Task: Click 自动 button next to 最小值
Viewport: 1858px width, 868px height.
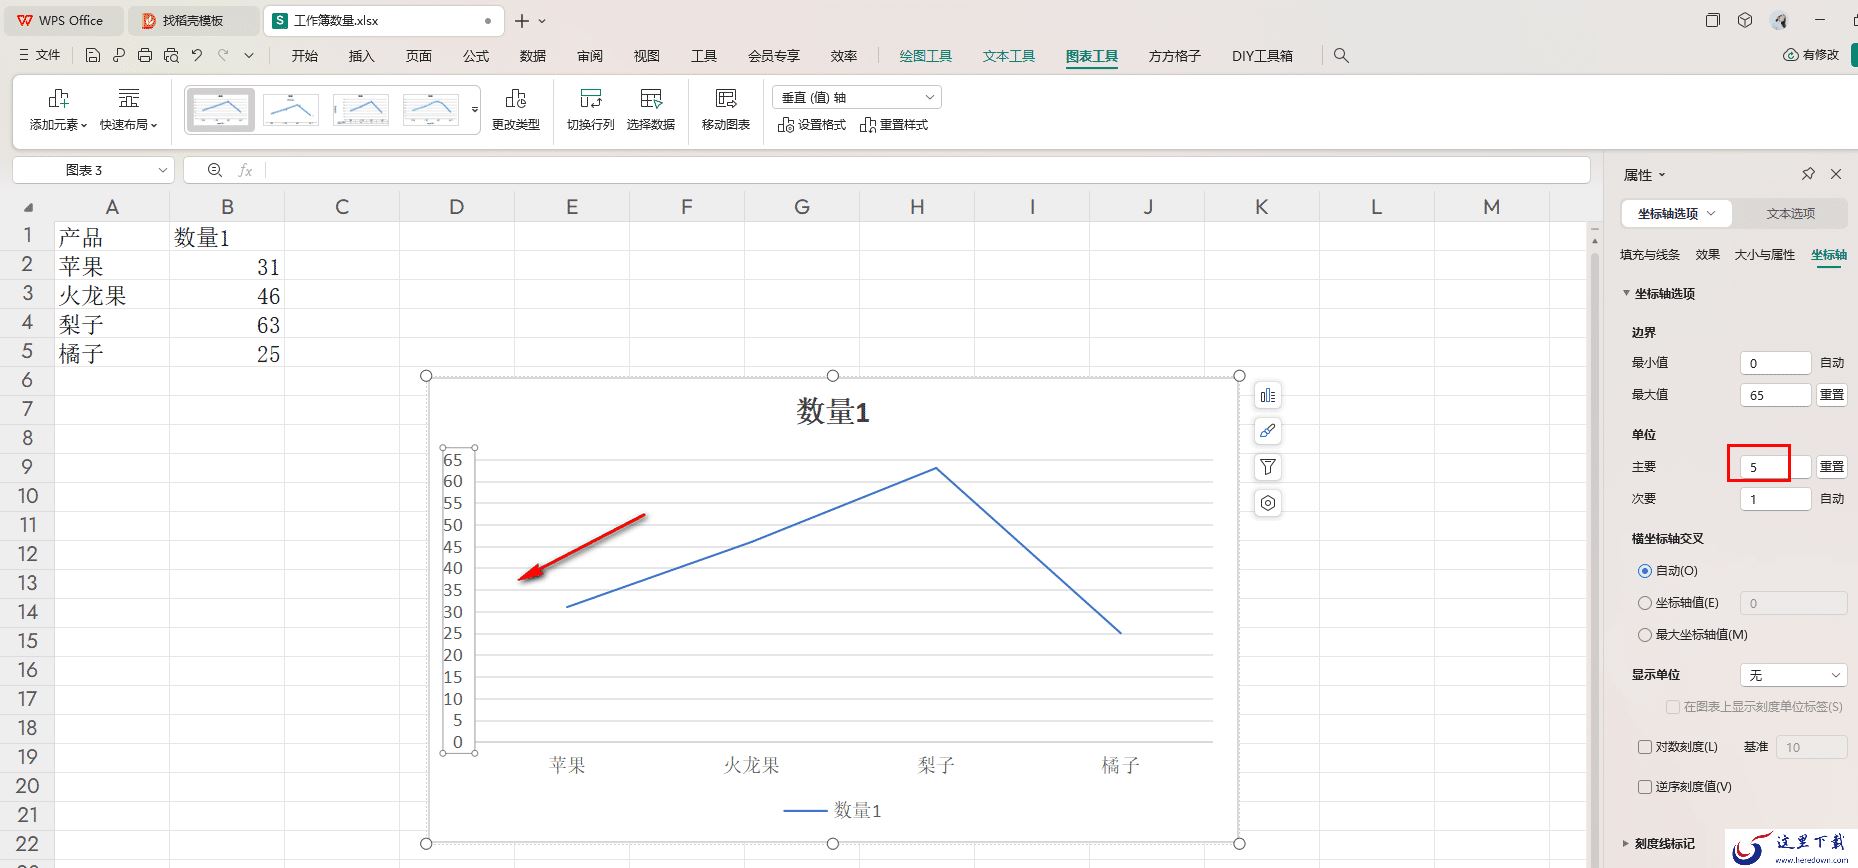Action: [x=1832, y=363]
